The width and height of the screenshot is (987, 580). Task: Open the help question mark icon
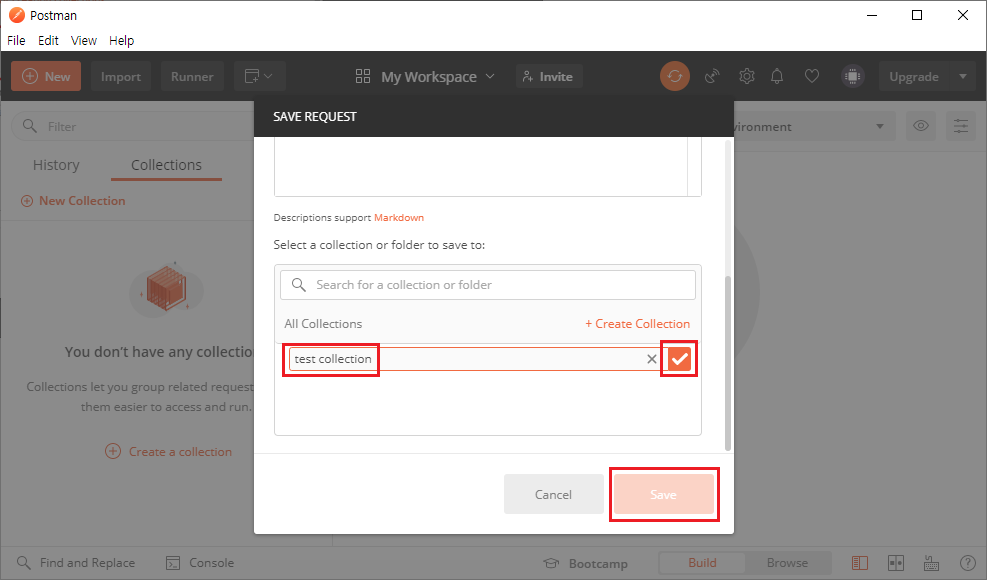(967, 562)
